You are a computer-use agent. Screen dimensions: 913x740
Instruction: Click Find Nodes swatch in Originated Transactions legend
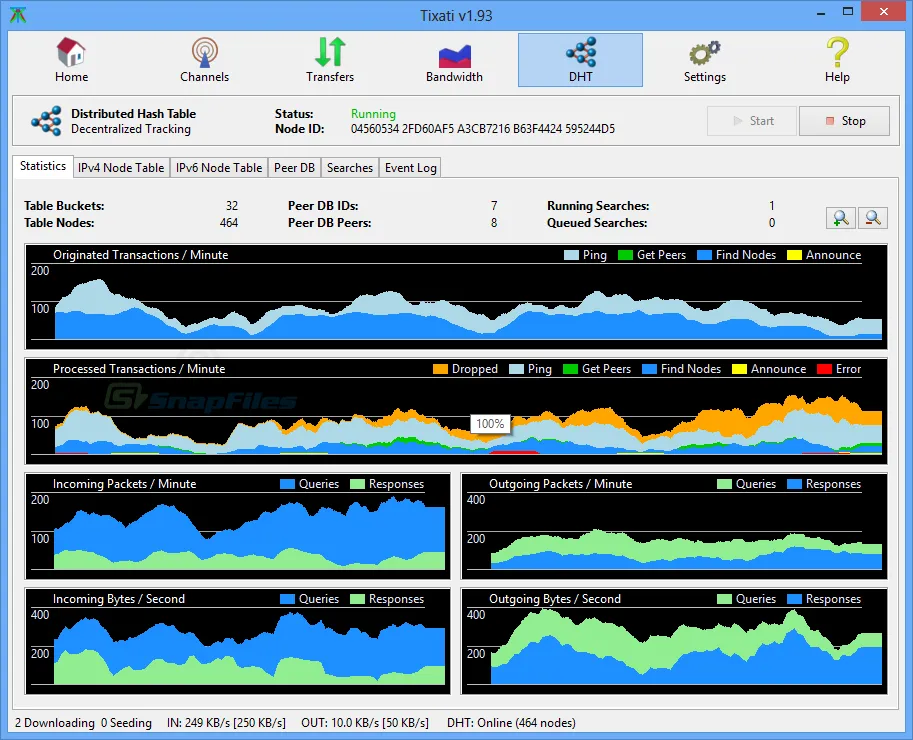705,255
